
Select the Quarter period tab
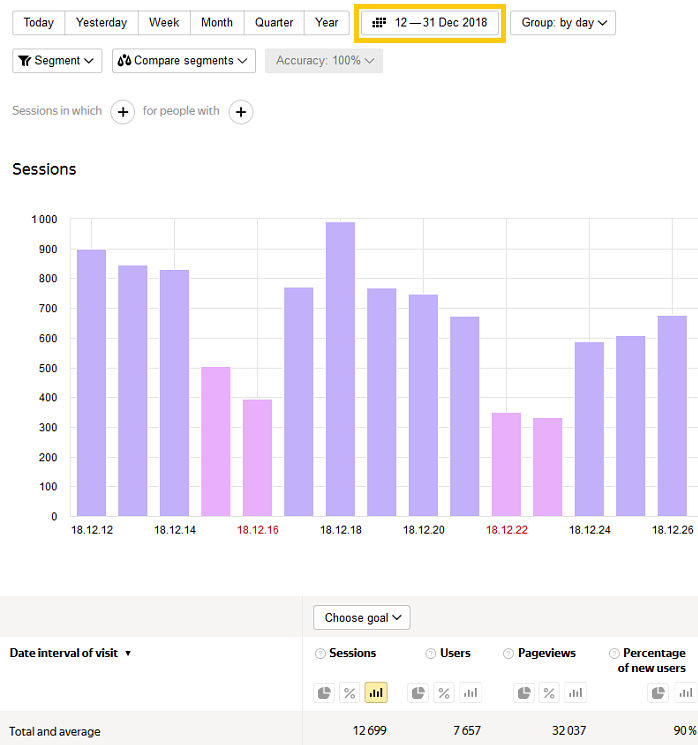tap(273, 23)
